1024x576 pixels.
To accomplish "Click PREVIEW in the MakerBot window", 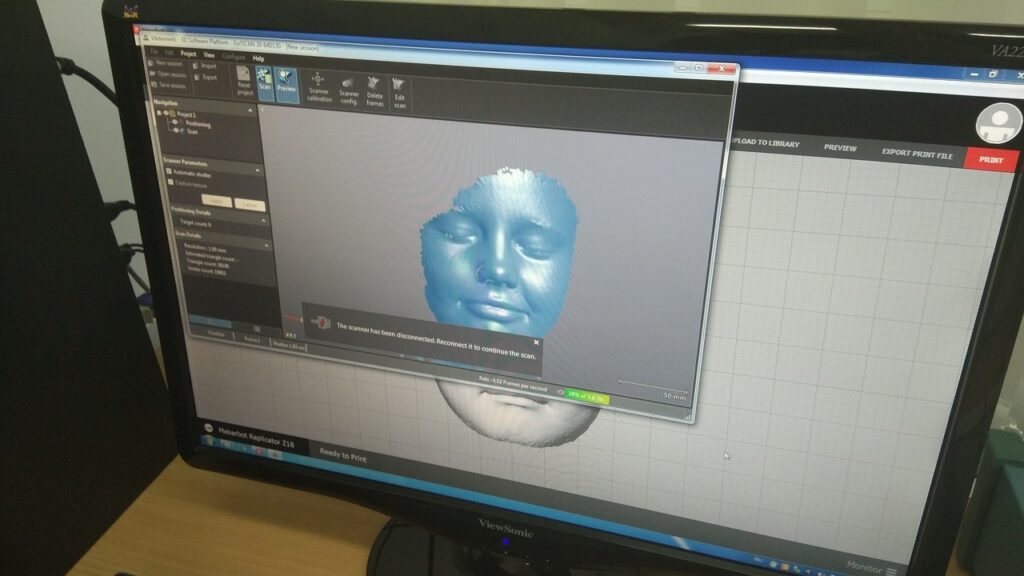I will (840, 148).
